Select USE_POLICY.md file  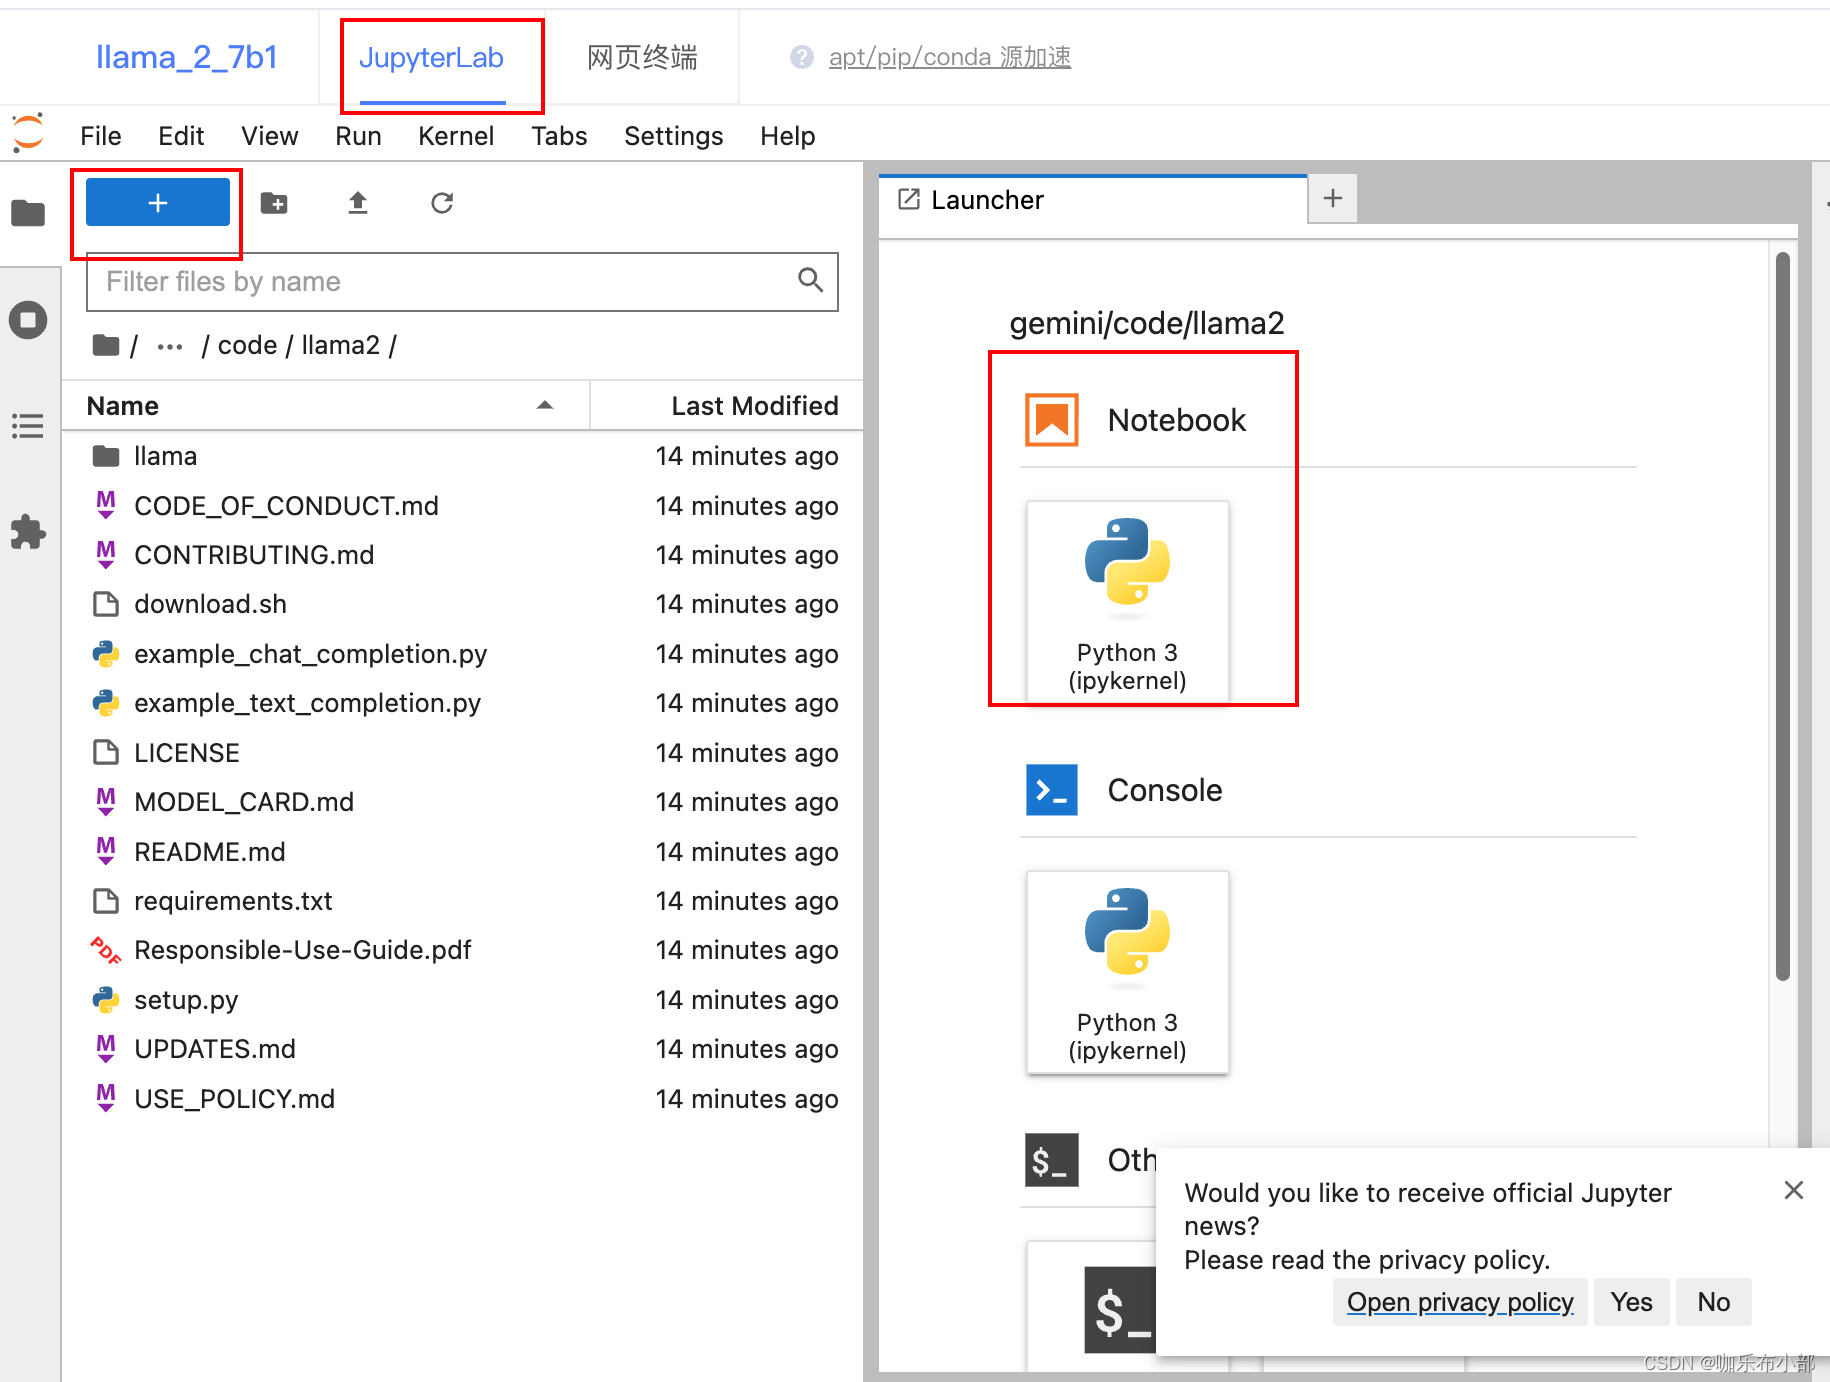[x=462, y=1099]
